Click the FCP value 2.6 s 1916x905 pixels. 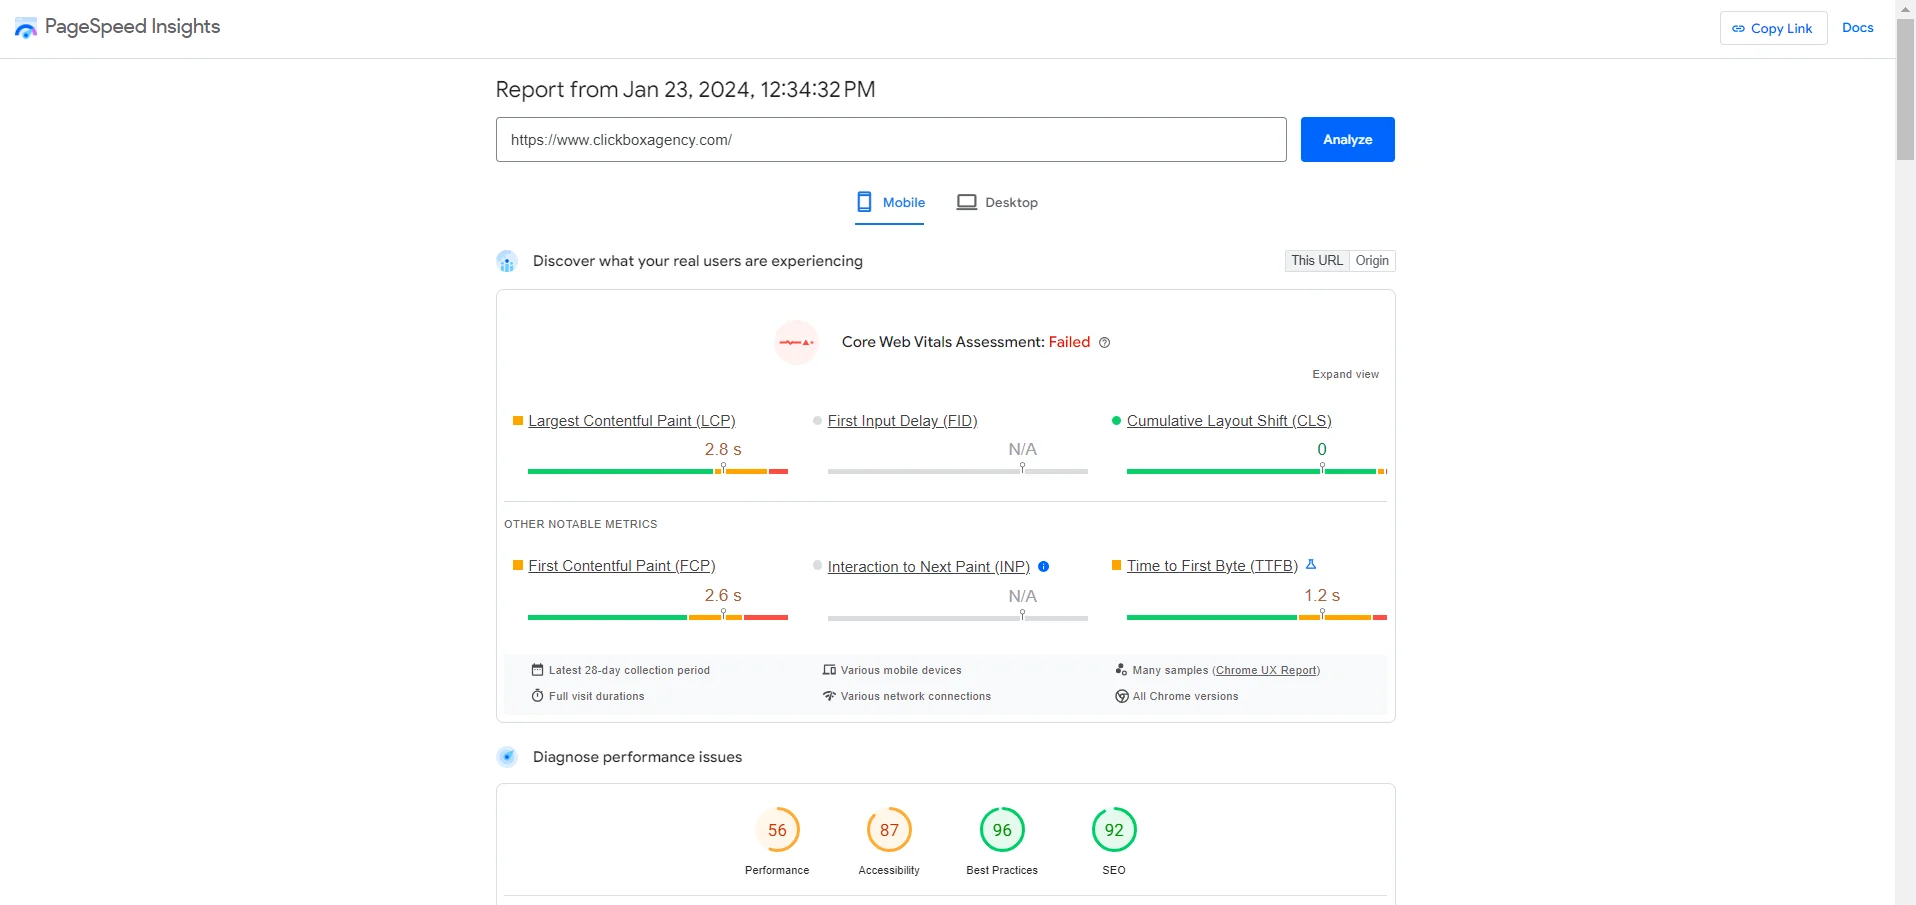723,596
